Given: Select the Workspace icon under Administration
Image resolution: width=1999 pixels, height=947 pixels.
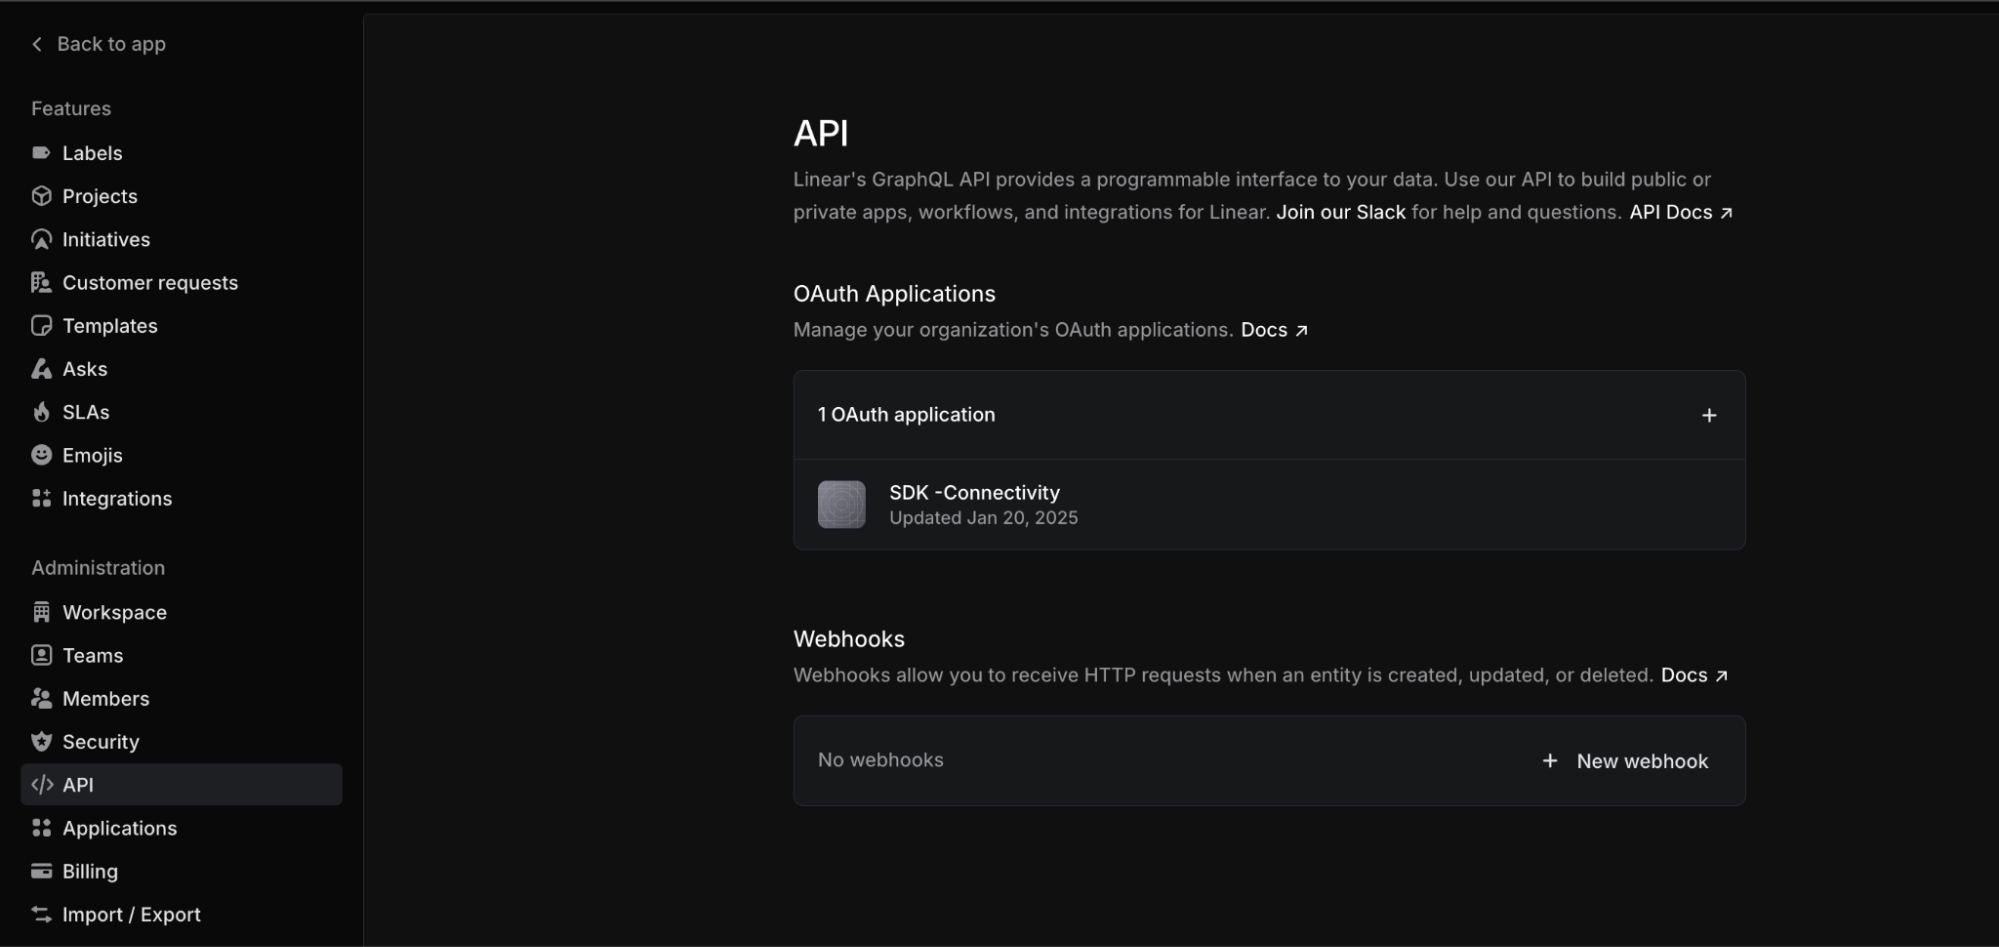Looking at the screenshot, I should tap(41, 611).
